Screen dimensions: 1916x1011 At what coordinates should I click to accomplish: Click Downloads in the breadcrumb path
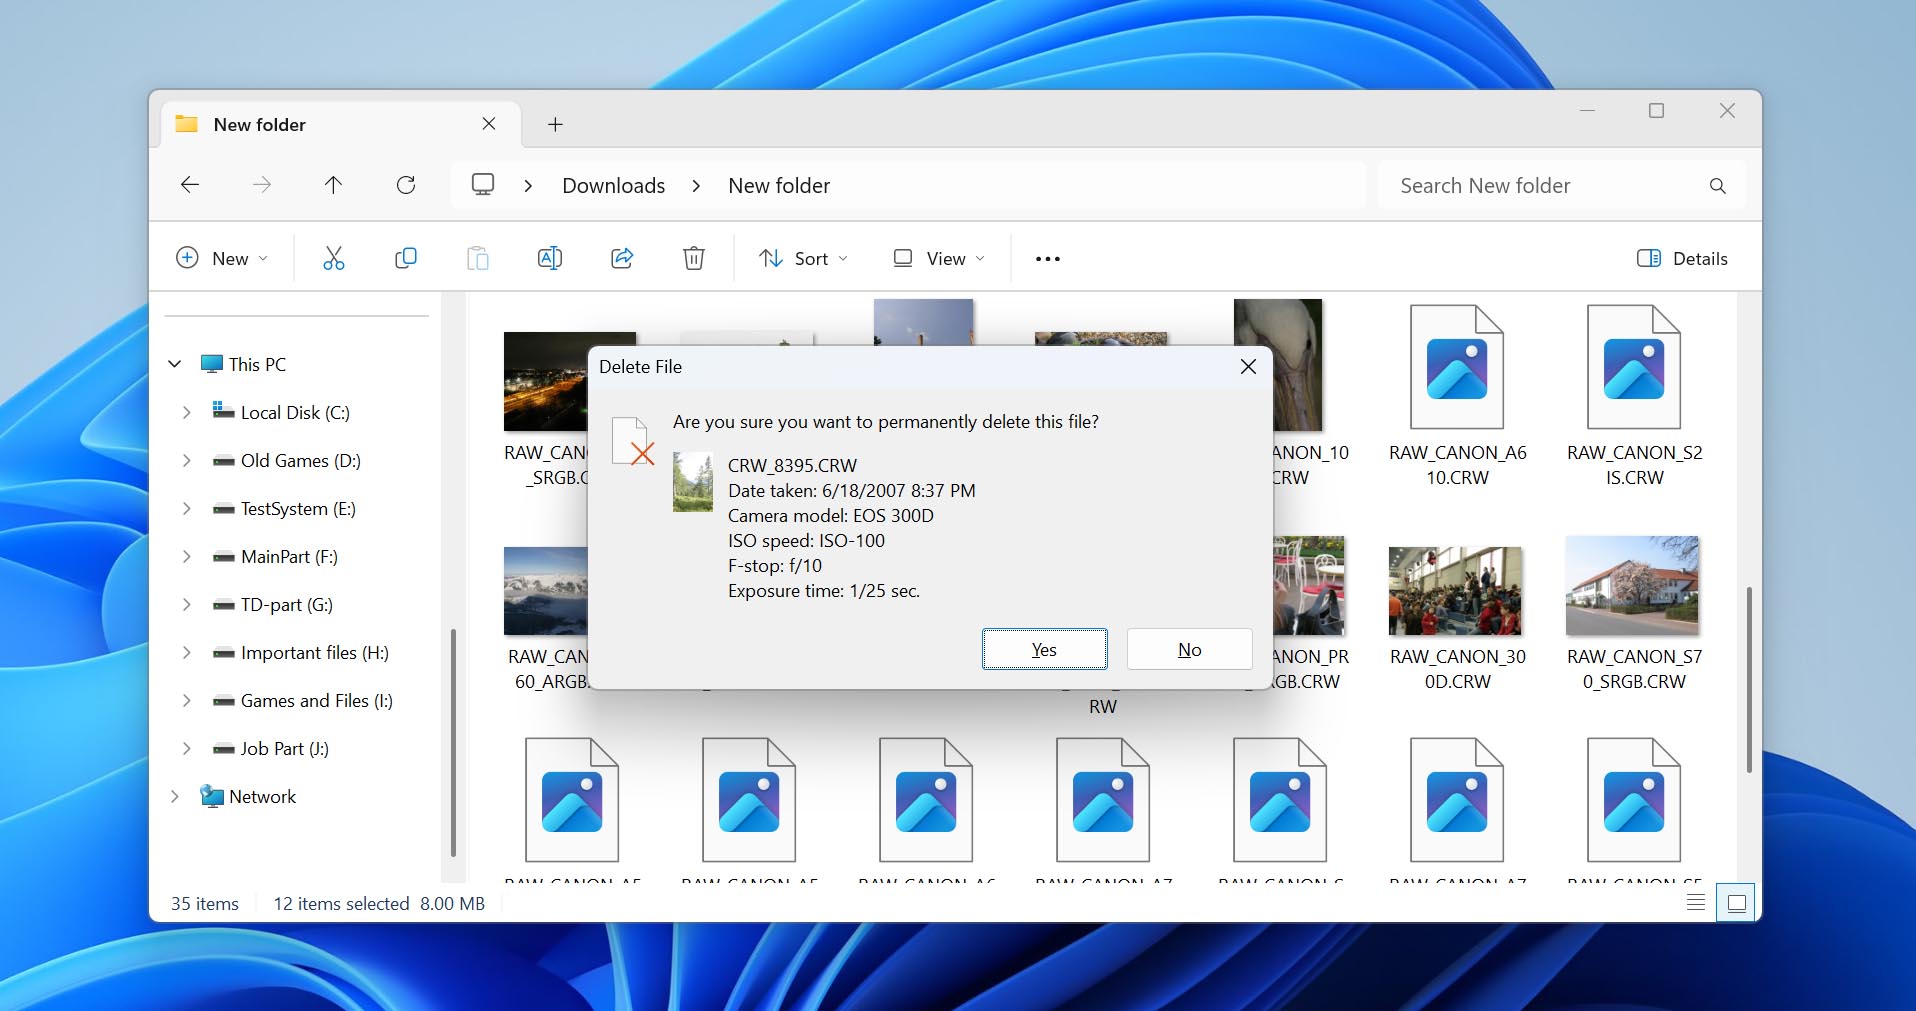[x=614, y=186]
